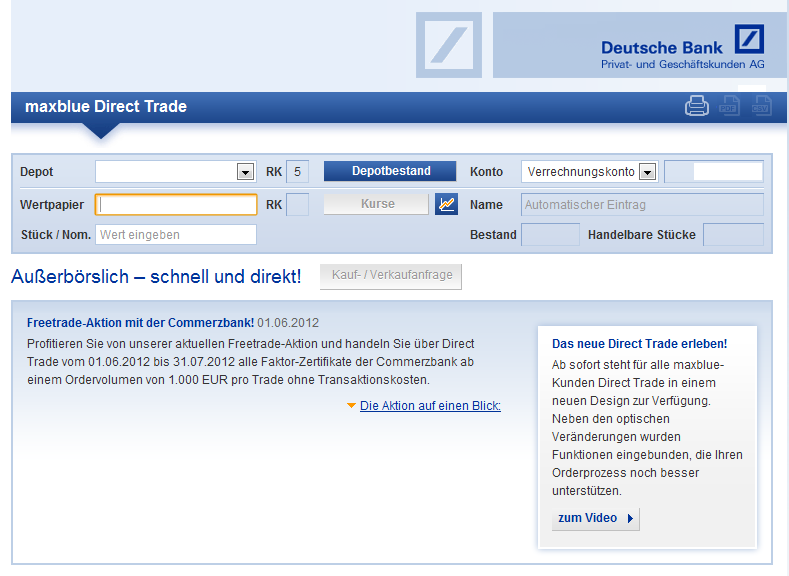
Task: Click the Wertpapier RK field
Action: pyautogui.click(x=297, y=205)
